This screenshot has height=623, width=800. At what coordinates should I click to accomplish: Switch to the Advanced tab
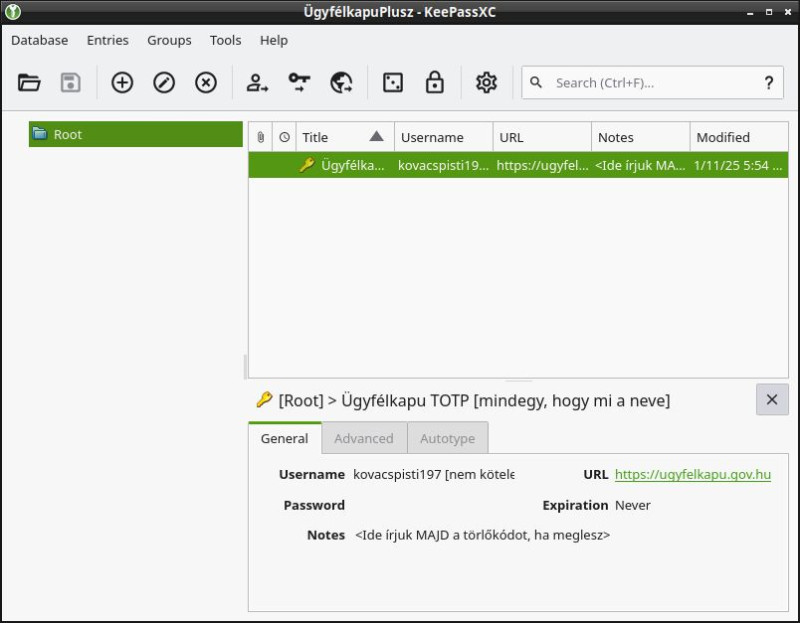[364, 438]
